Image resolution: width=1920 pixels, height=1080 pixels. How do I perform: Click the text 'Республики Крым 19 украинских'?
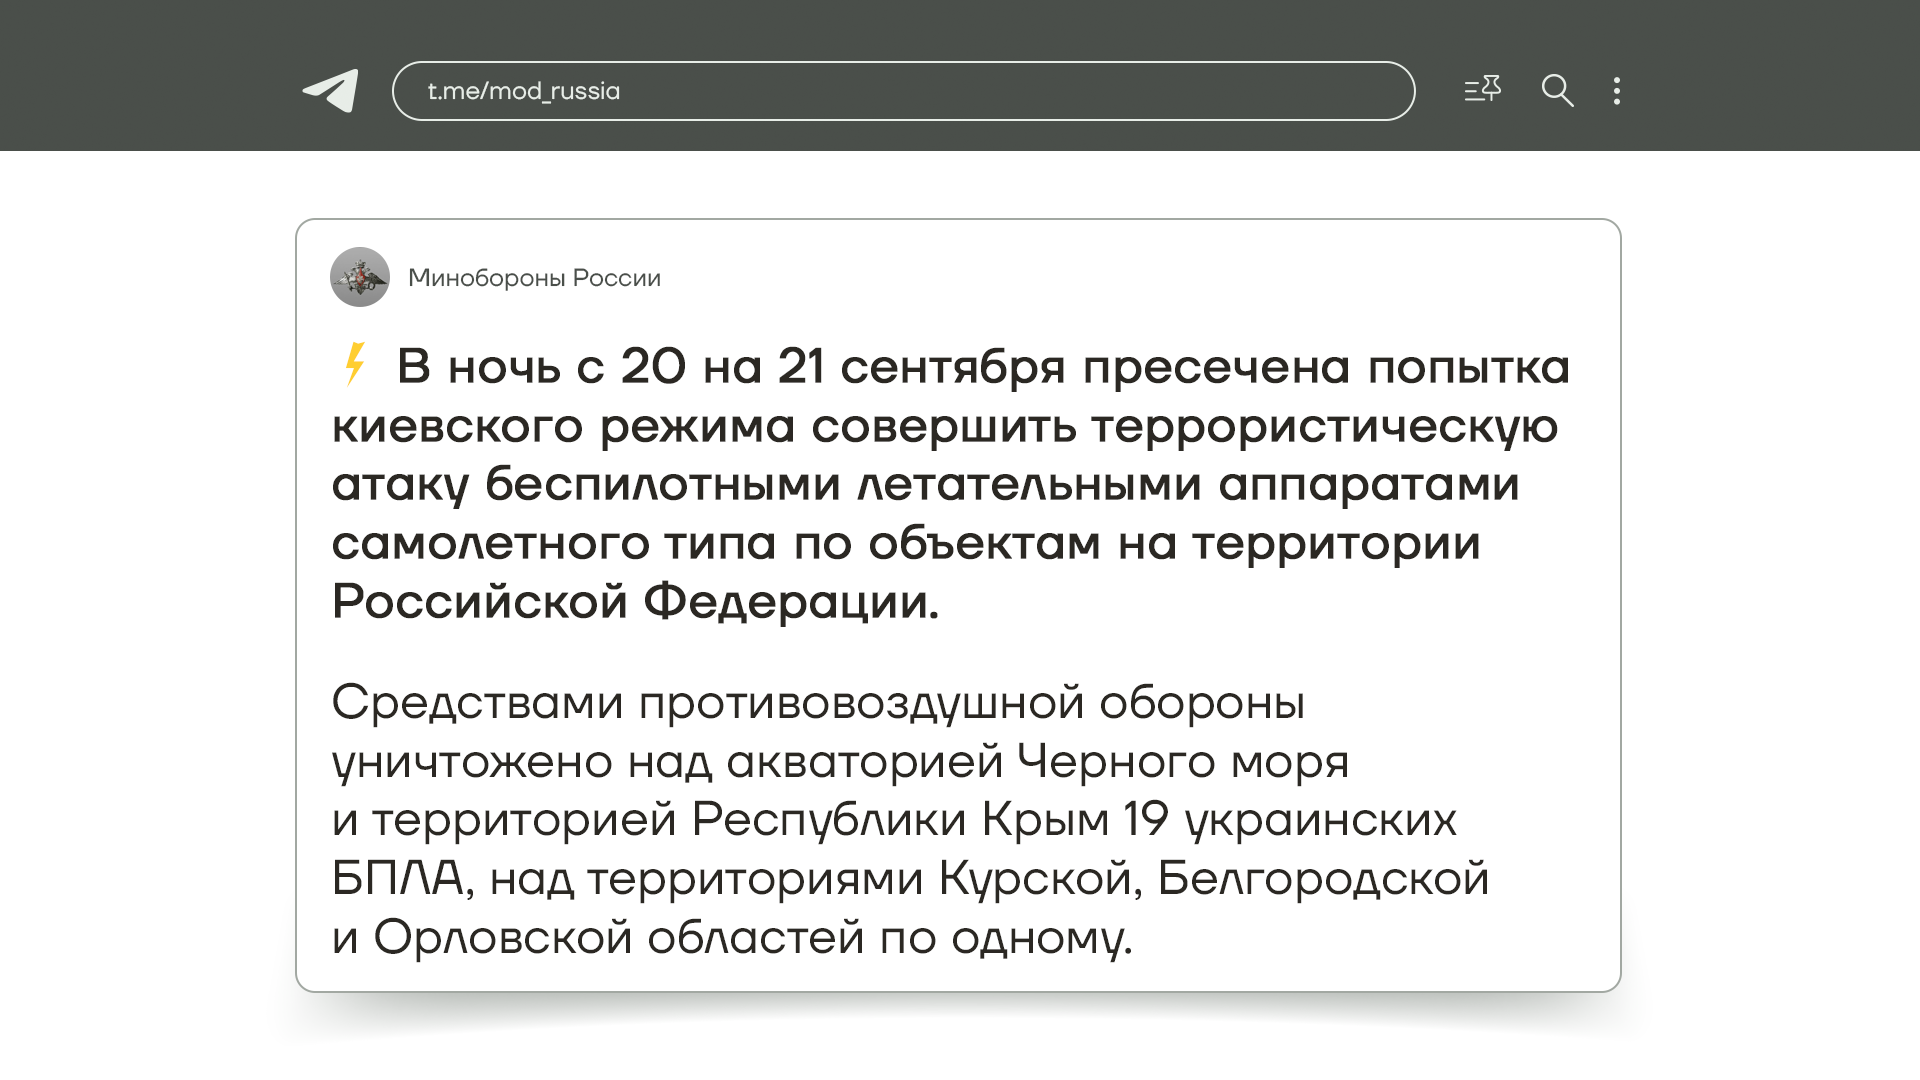click(1073, 820)
